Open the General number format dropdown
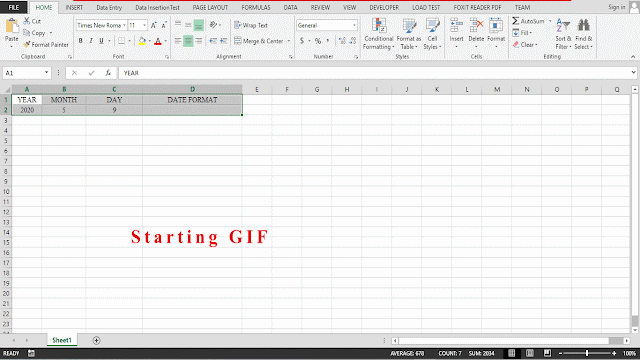The height and width of the screenshot is (360, 640). coord(354,25)
